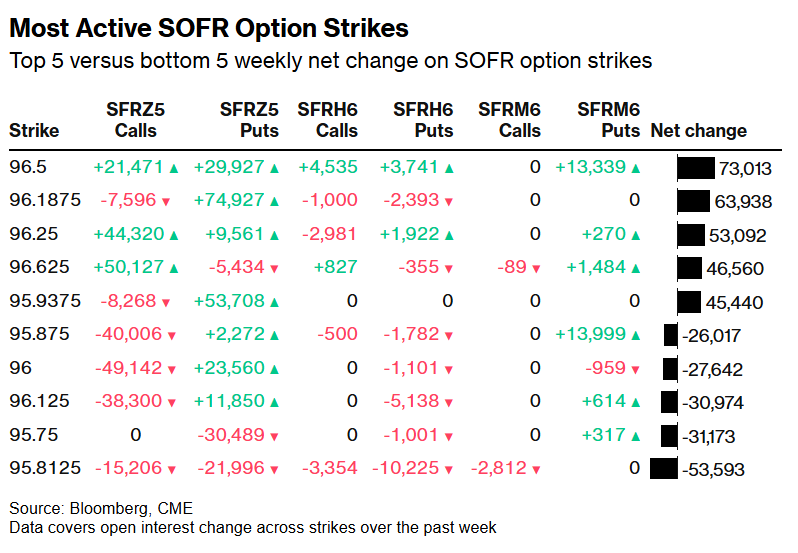The width and height of the screenshot is (798, 553).
Task: Click the Net change column header
Action: tap(698, 131)
